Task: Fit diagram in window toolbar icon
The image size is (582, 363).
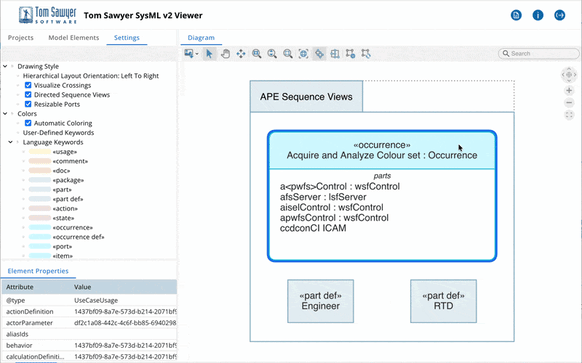Action: 303,54
